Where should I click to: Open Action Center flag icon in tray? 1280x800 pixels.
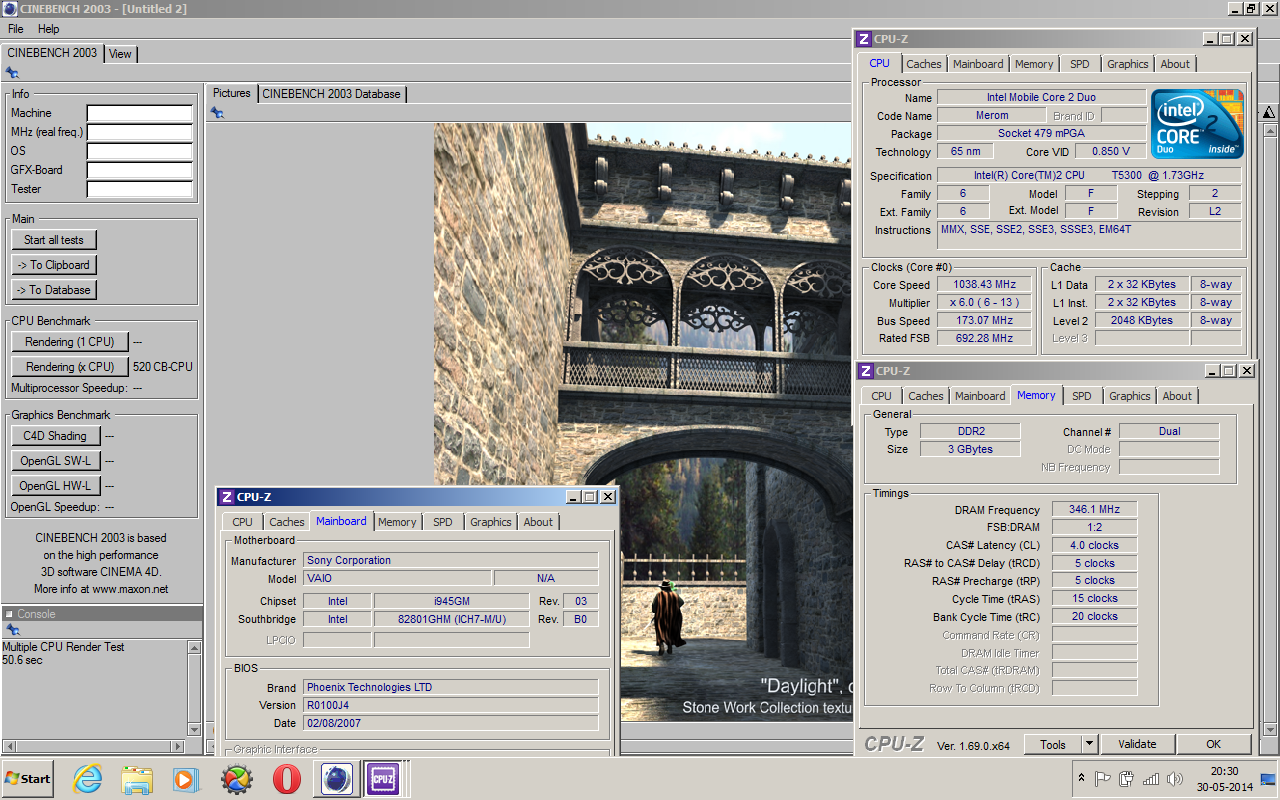1103,779
